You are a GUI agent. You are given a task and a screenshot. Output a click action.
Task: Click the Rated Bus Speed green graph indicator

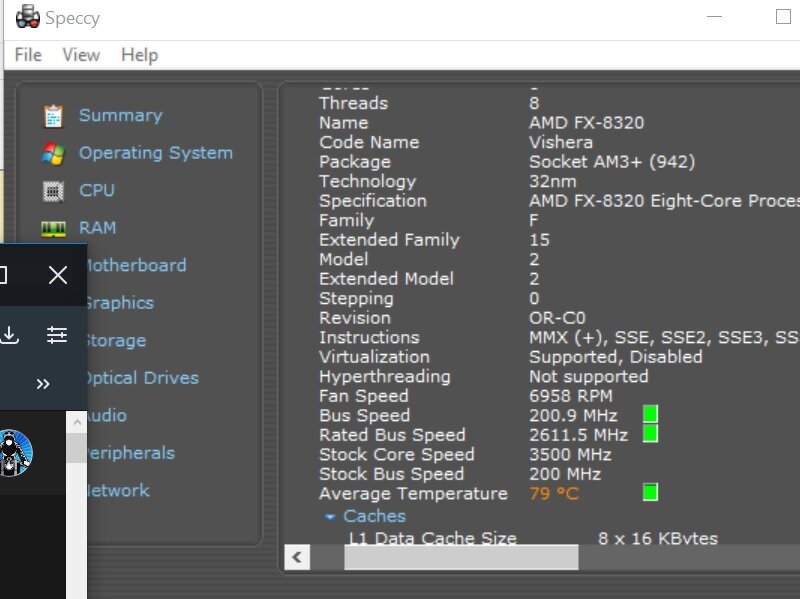pyautogui.click(x=650, y=434)
